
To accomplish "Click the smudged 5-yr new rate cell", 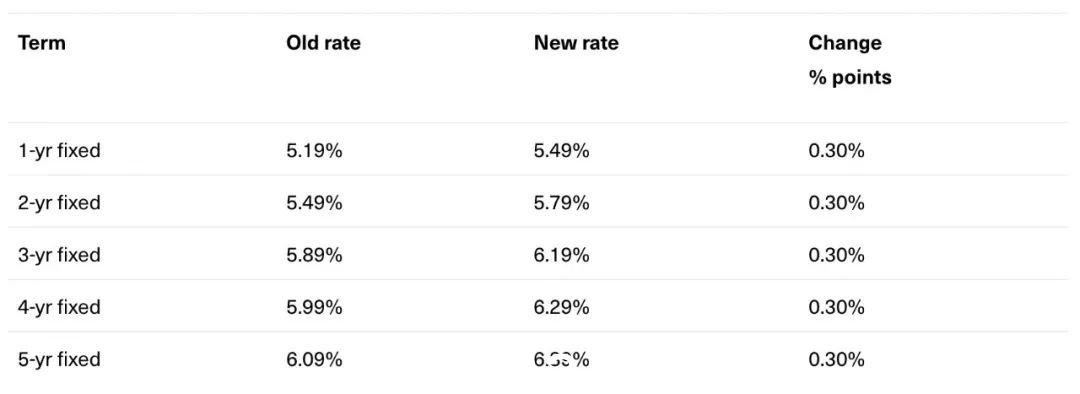I will click(561, 360).
